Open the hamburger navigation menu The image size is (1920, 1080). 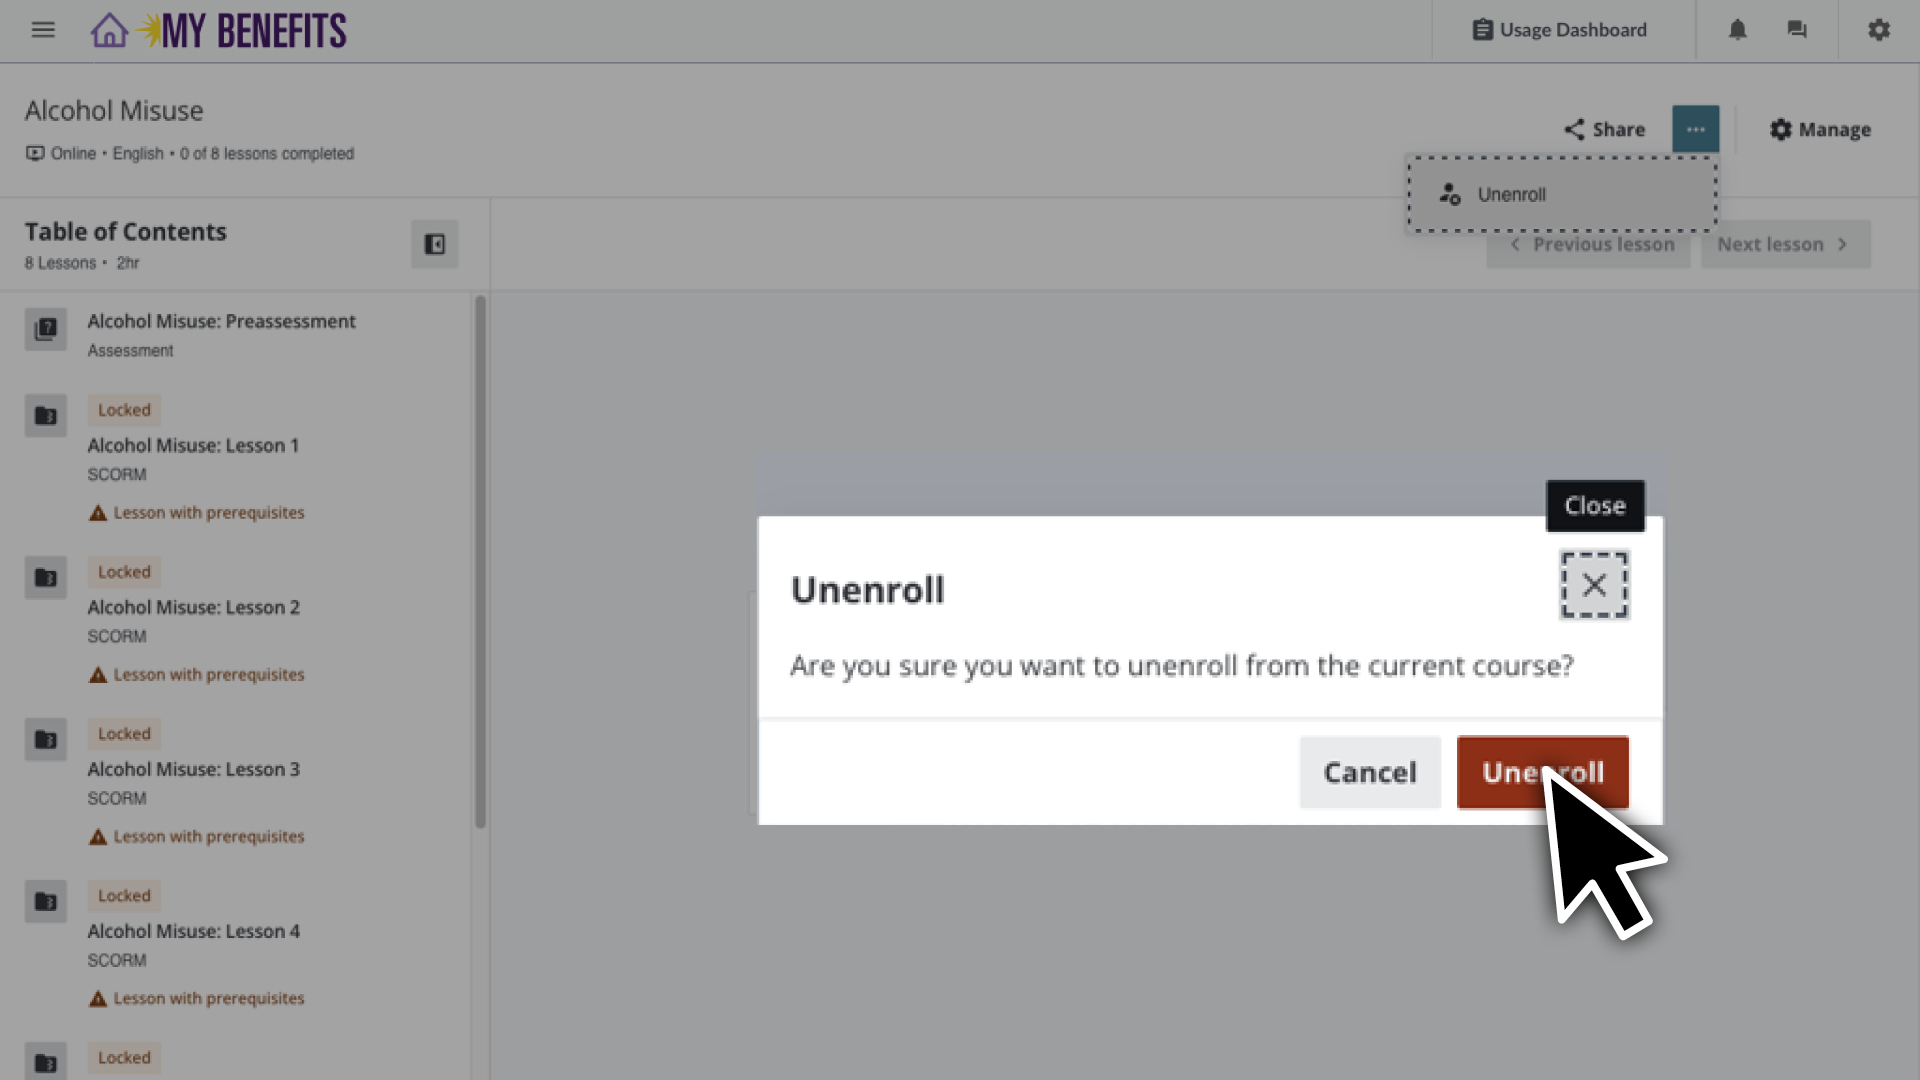coord(42,30)
